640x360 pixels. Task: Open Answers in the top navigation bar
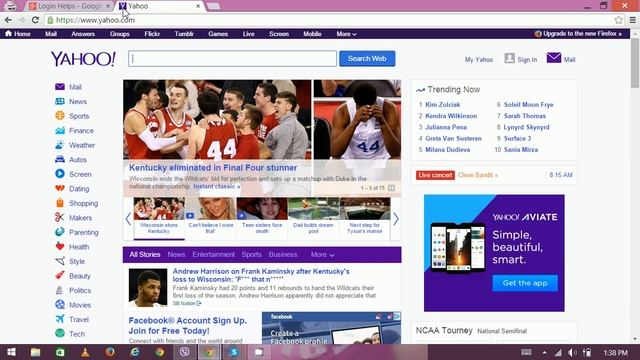[83, 34]
